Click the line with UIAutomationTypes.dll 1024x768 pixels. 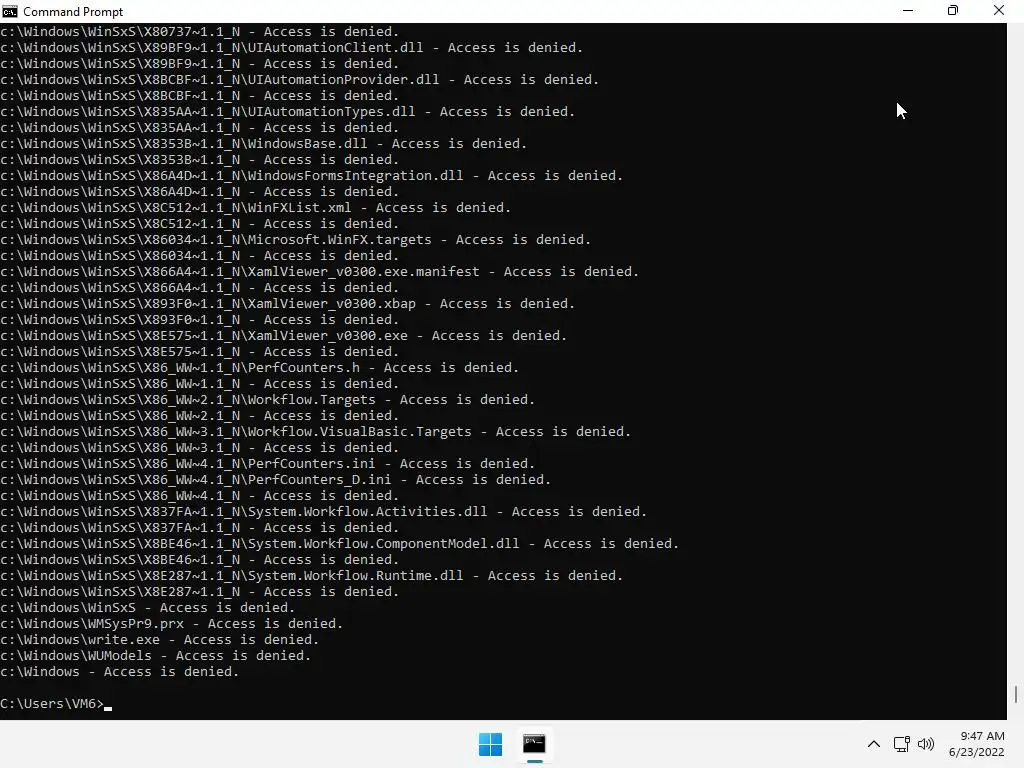[x=287, y=112]
